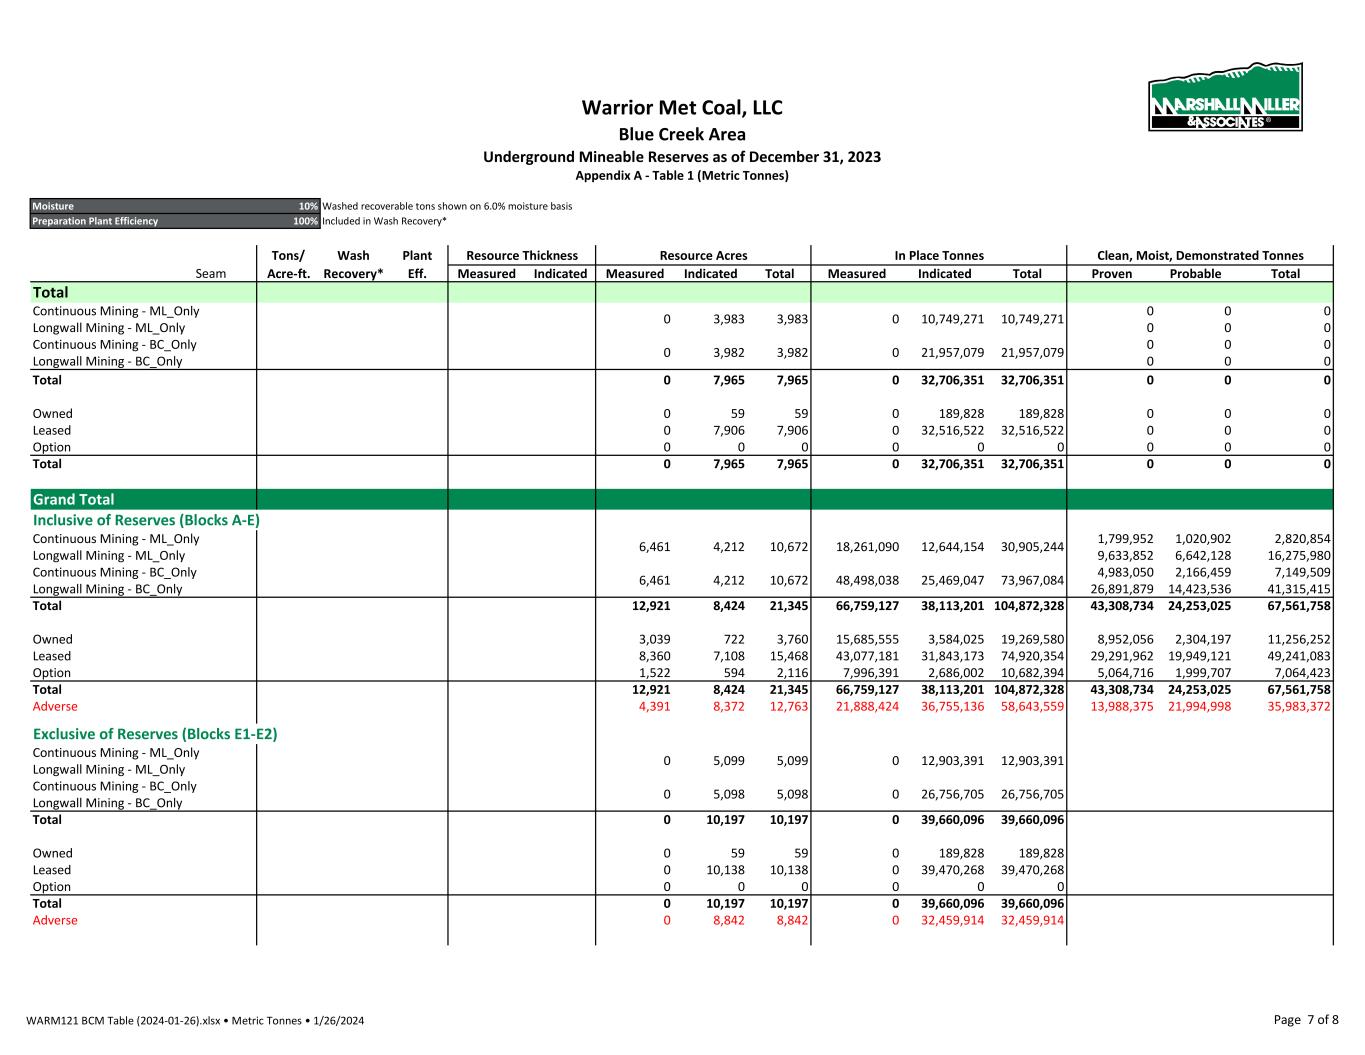Select the Warrior Met Coal, LLC title
1365x1055 pixels.
682,108
